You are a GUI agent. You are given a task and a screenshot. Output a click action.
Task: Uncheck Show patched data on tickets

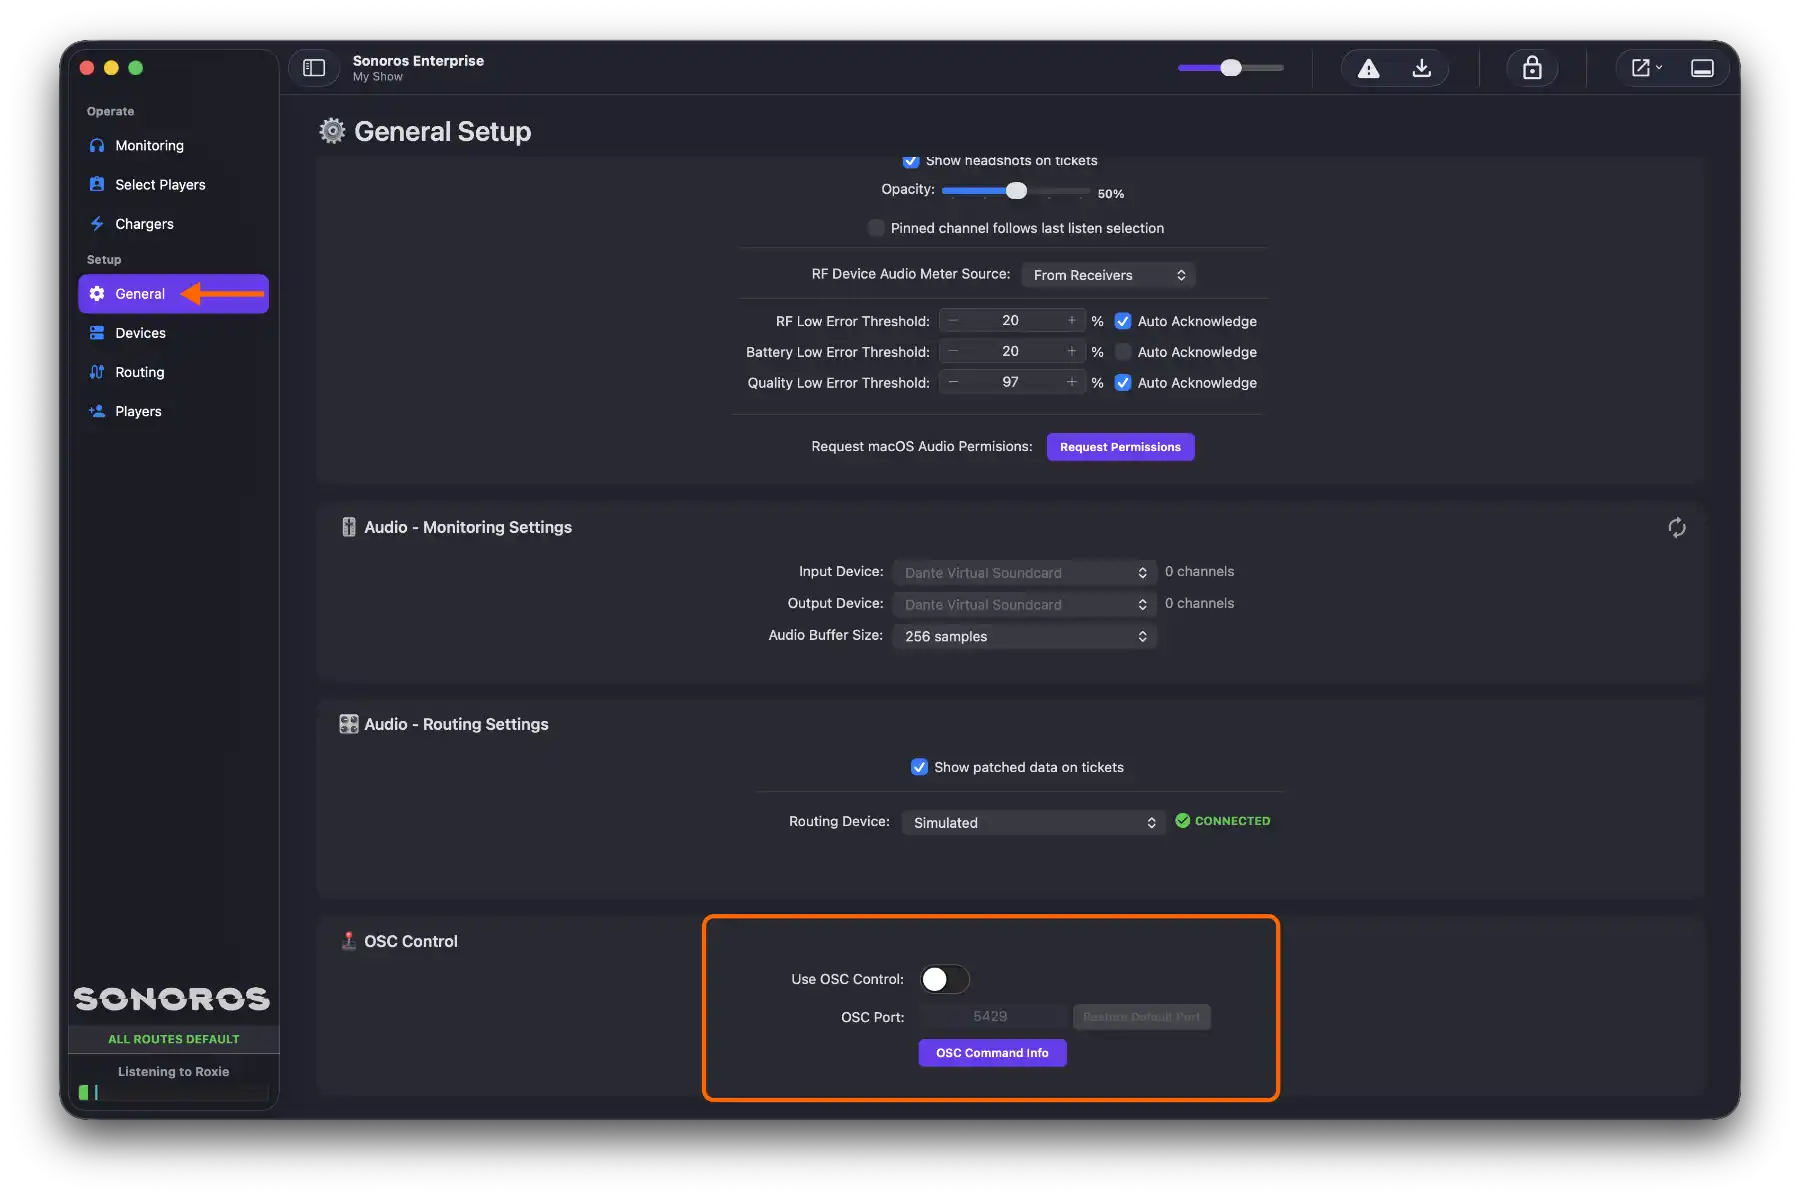pos(919,767)
